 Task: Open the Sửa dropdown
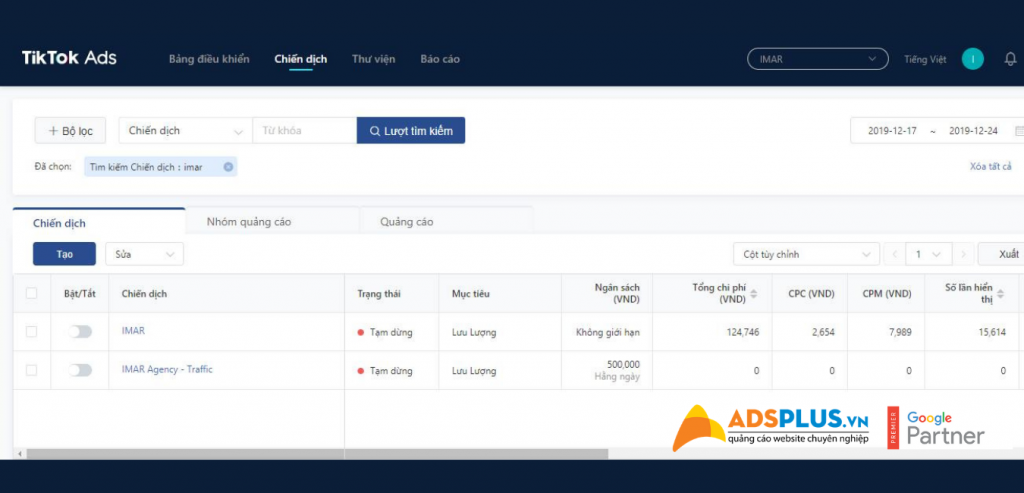point(144,254)
